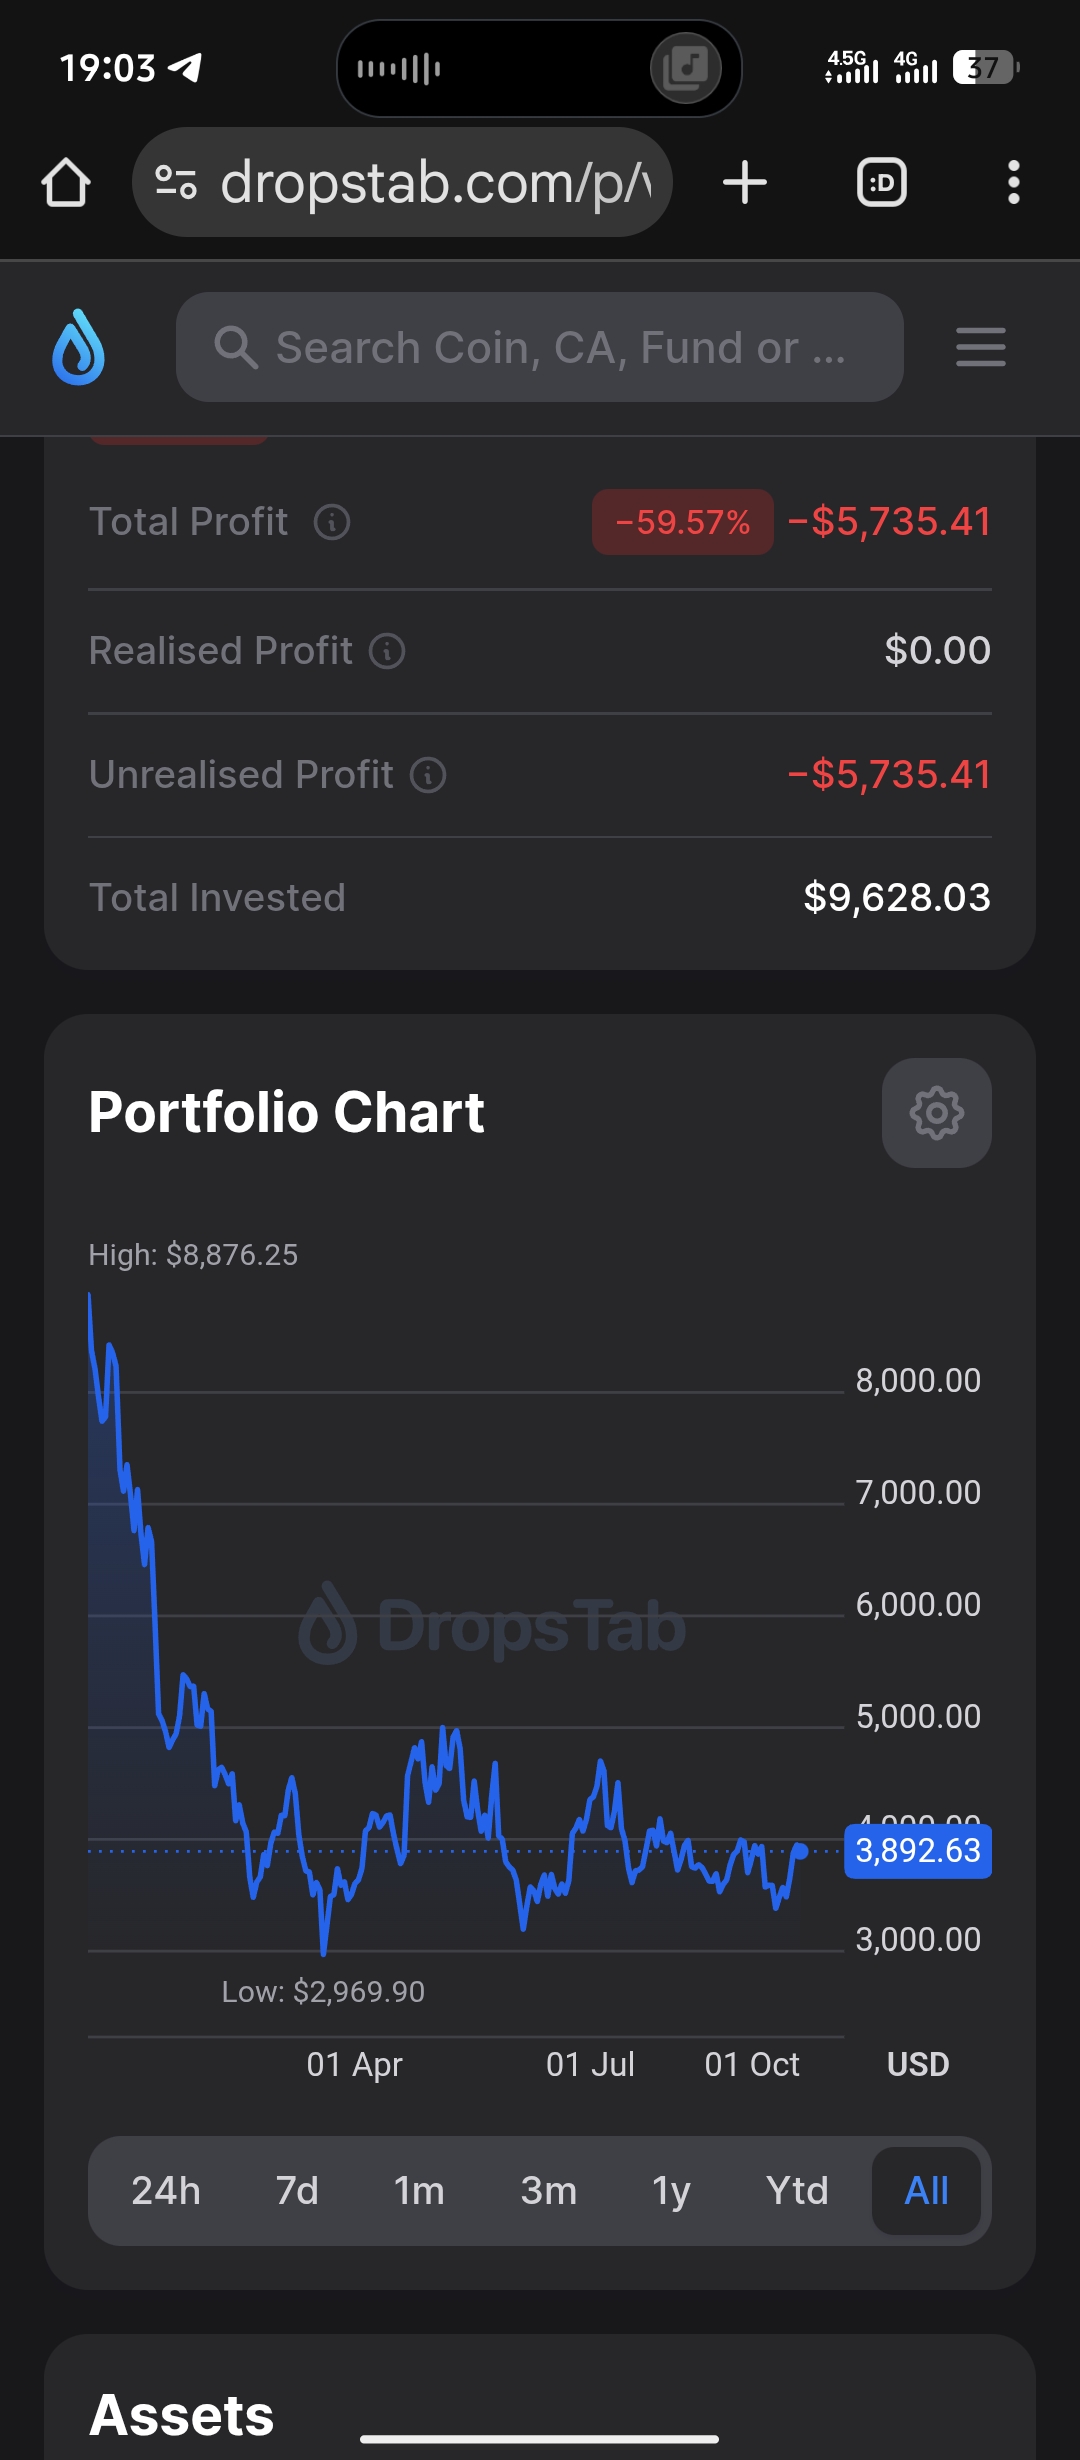Select the Ytd chart range
1080x2460 pixels.
[797, 2191]
